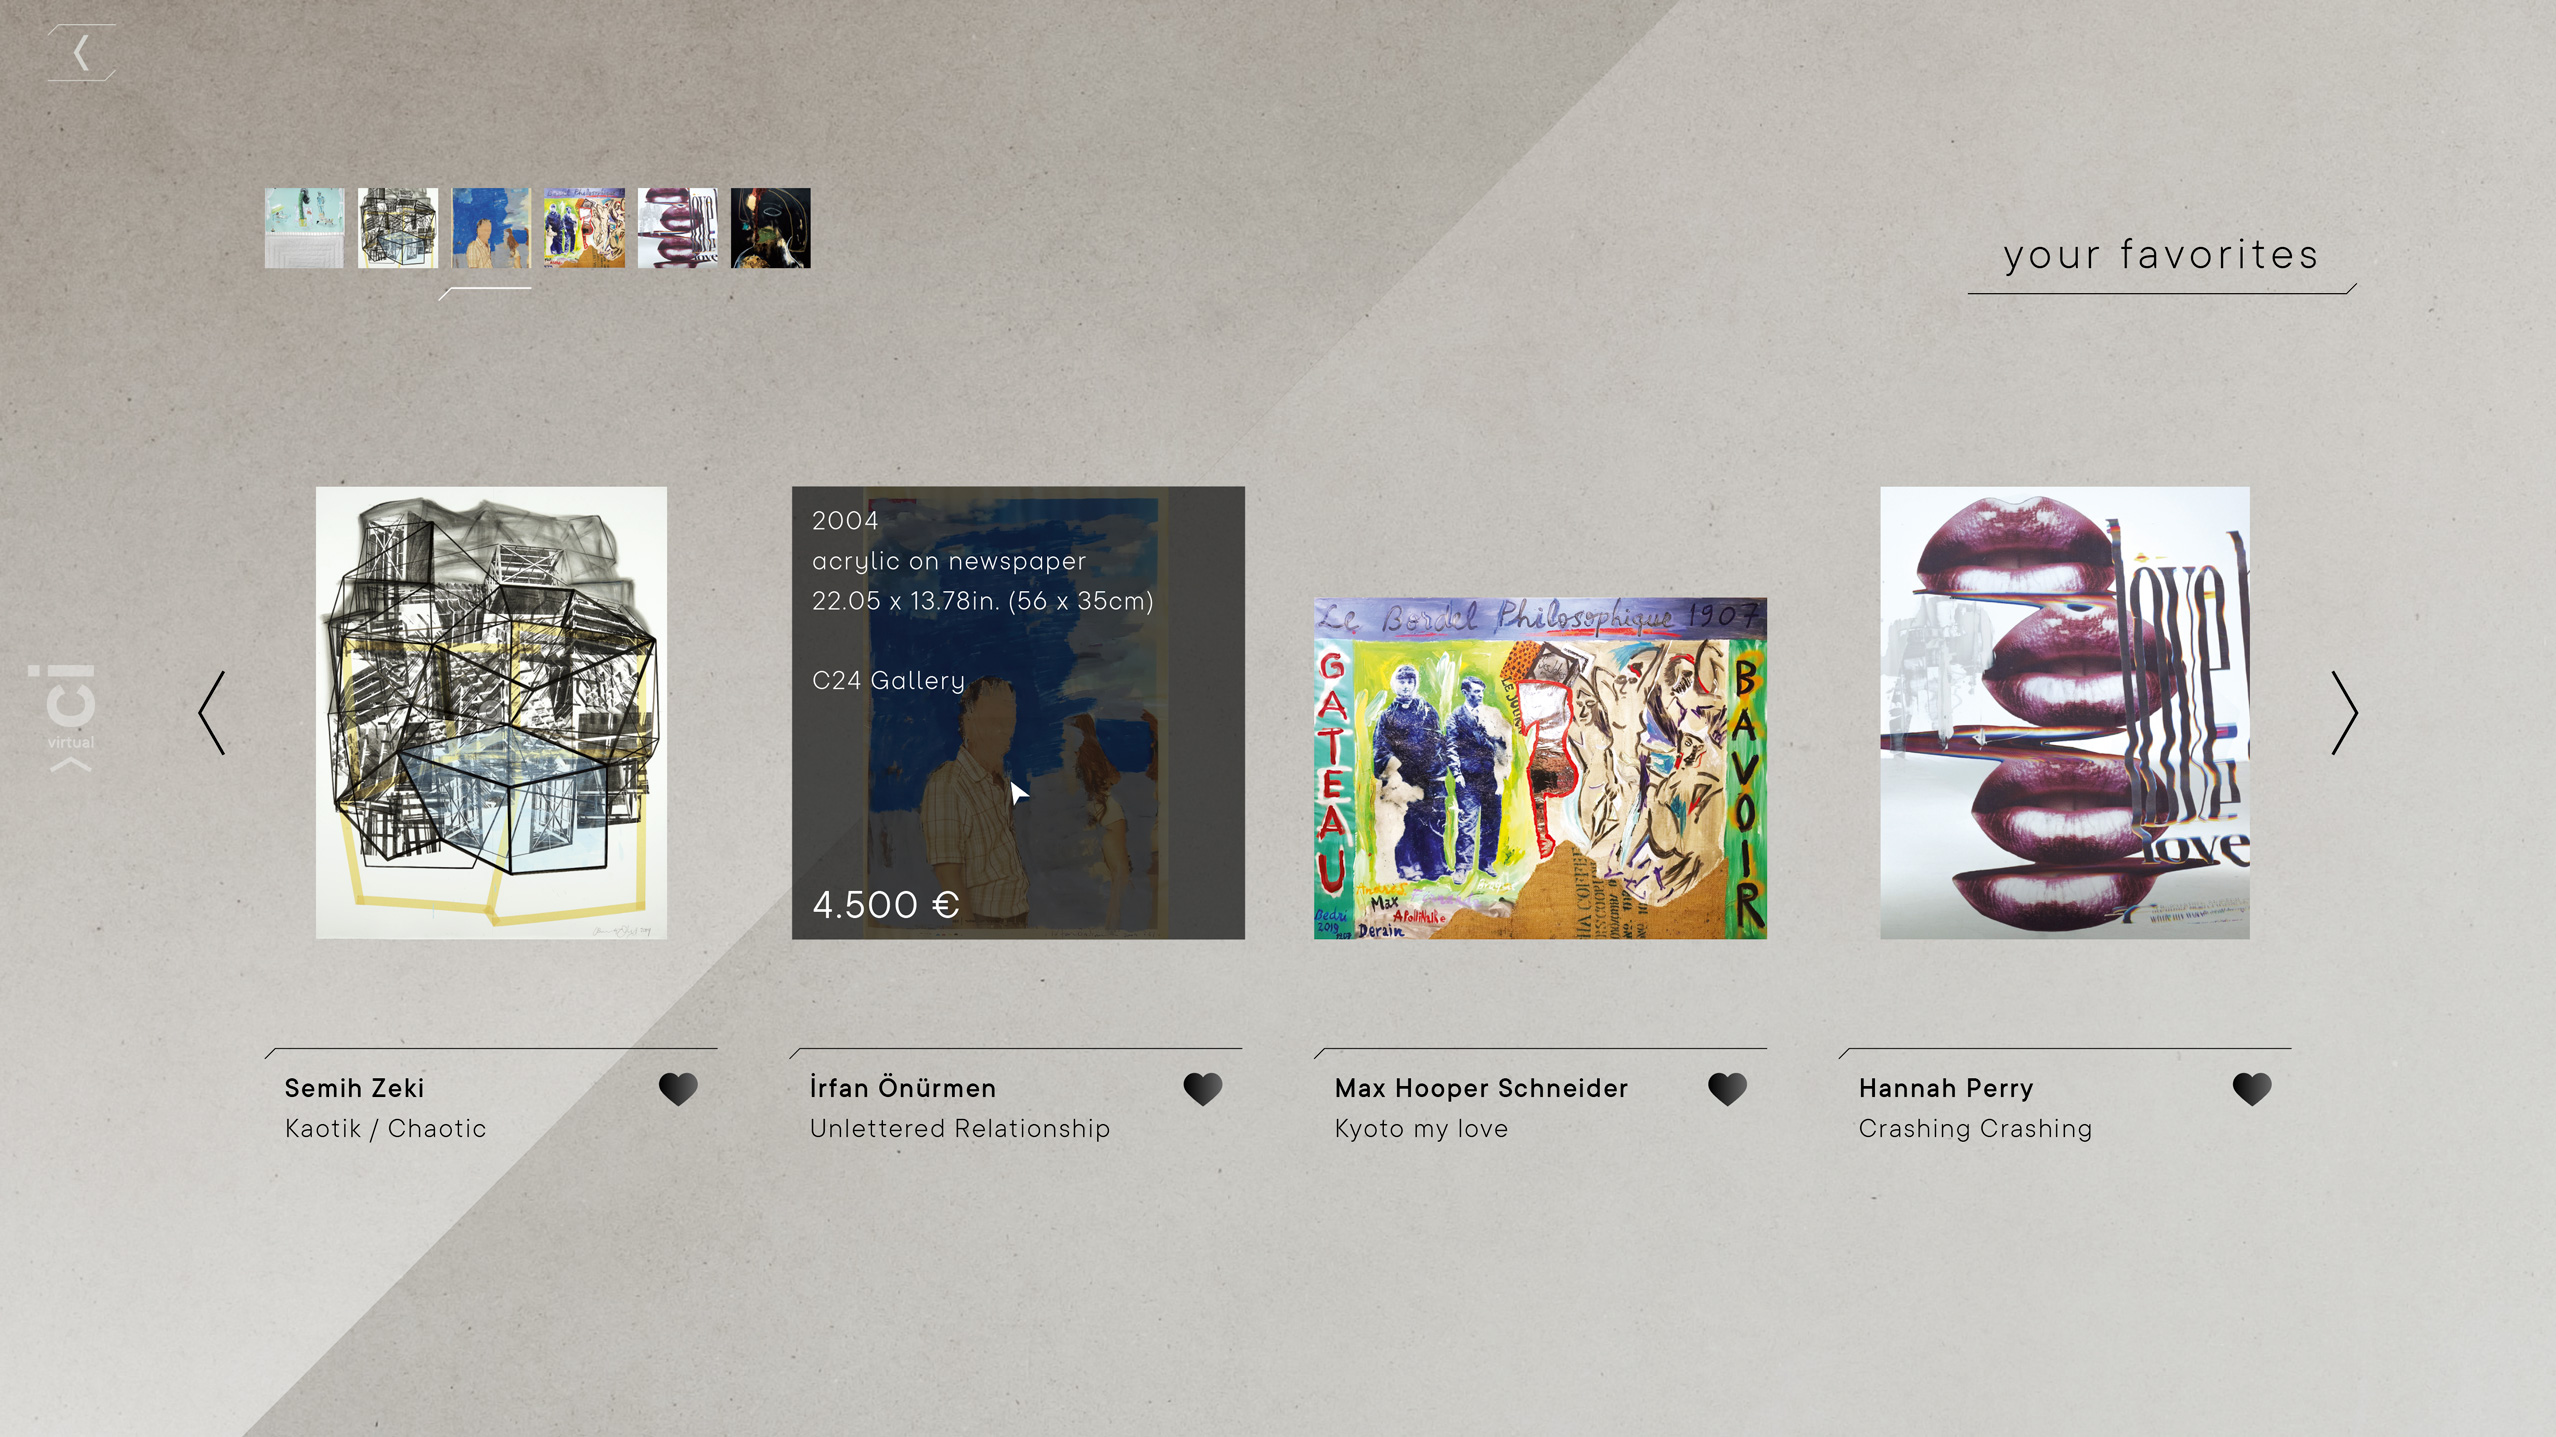Select the colorful collage thumbnail in strip
The image size is (2556, 1437).
click(584, 228)
